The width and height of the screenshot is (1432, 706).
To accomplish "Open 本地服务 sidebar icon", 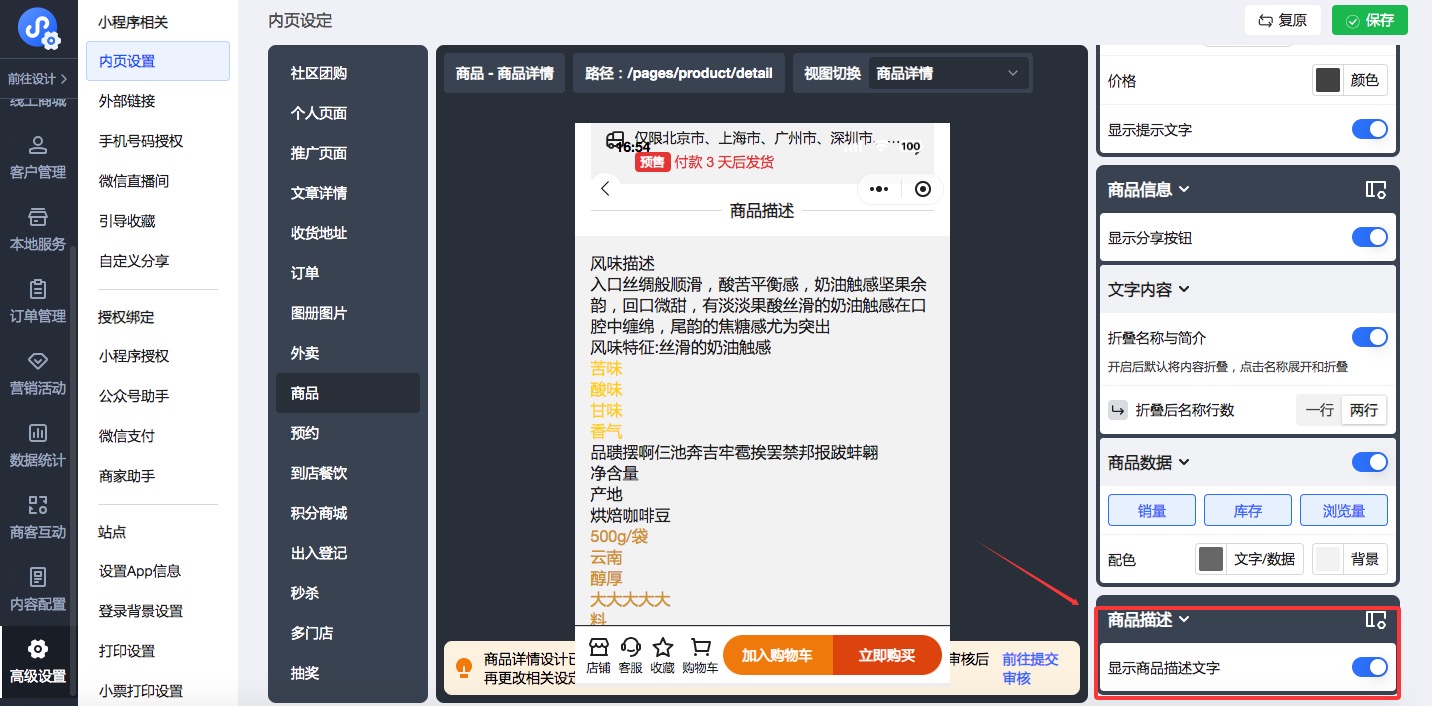I will [38, 229].
